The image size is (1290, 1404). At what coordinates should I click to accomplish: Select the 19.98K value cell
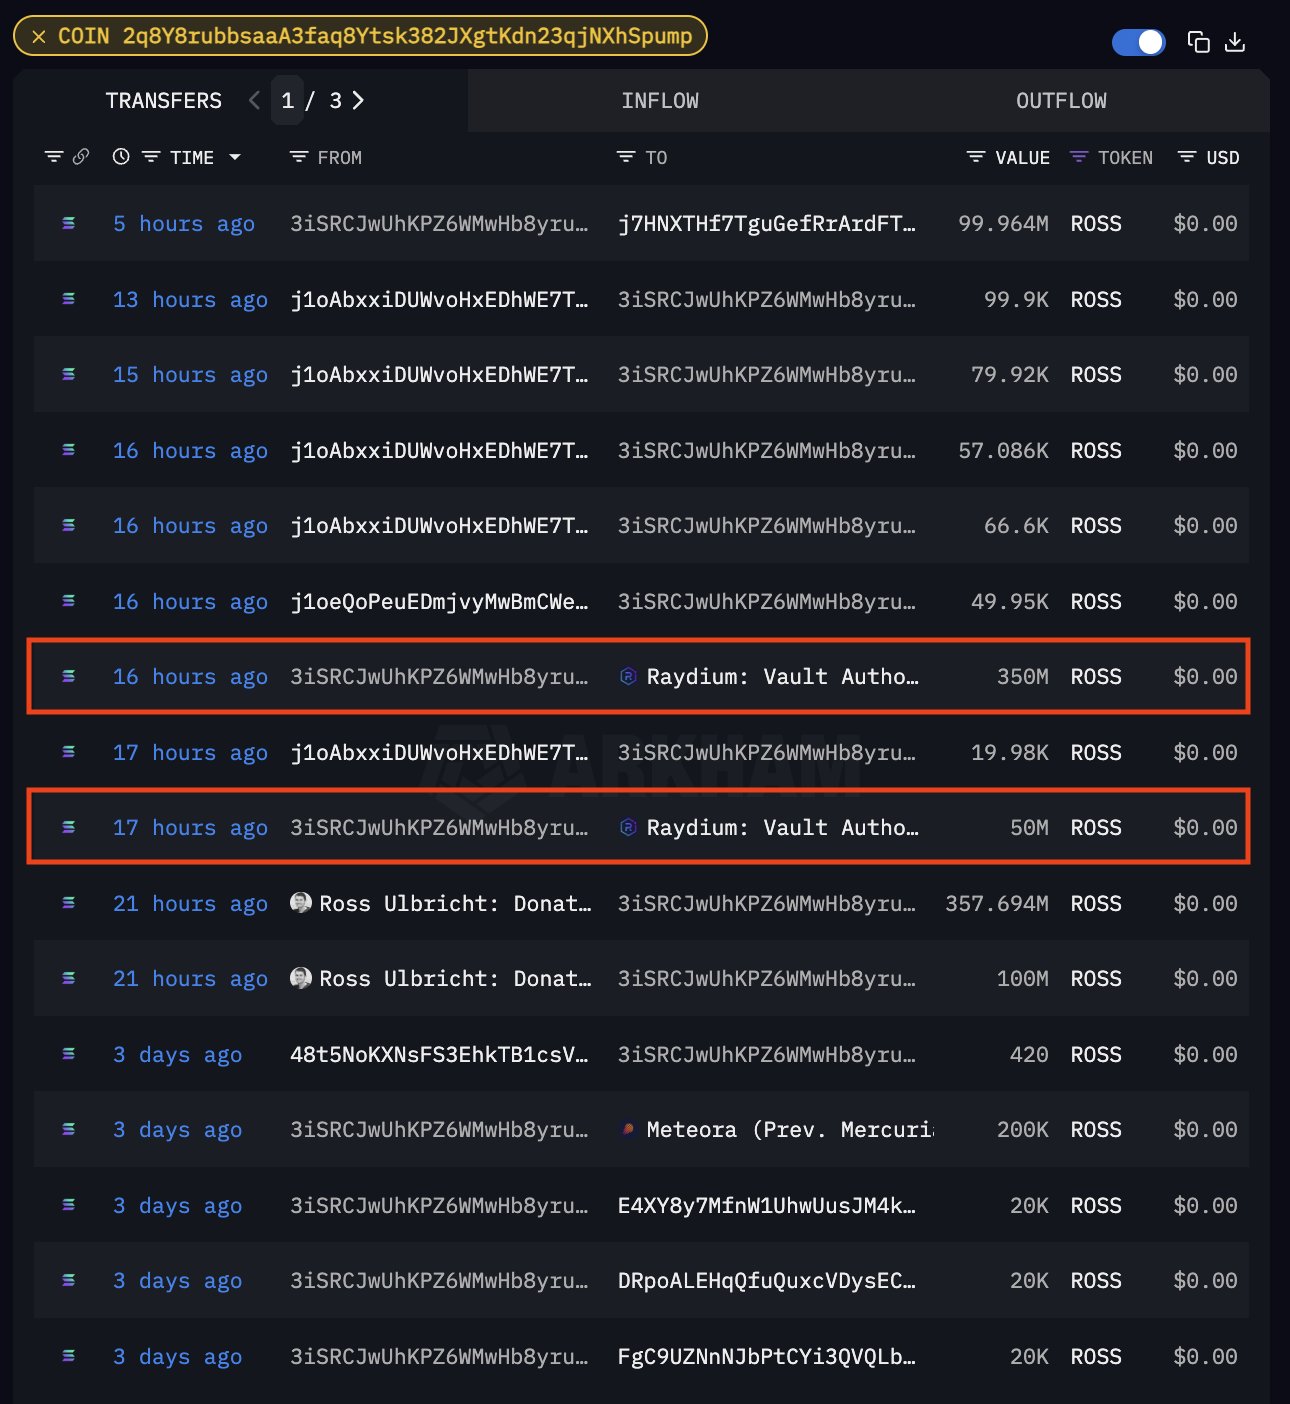click(1010, 753)
